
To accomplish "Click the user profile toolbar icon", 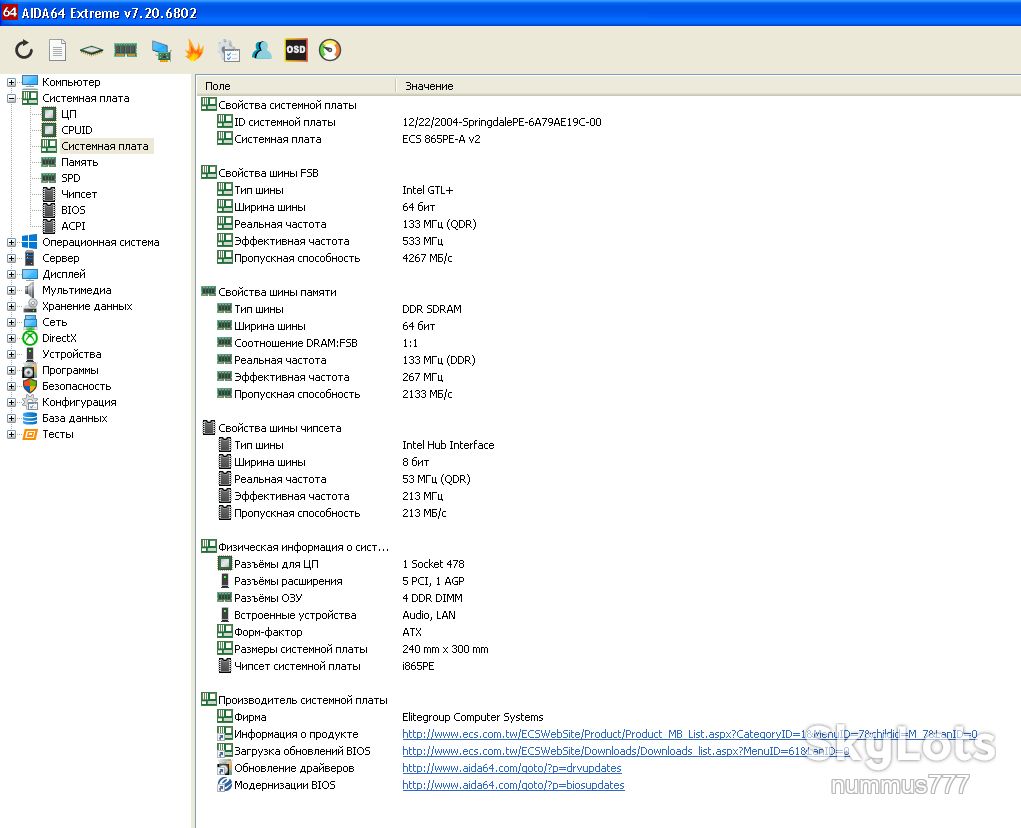I will point(262,50).
